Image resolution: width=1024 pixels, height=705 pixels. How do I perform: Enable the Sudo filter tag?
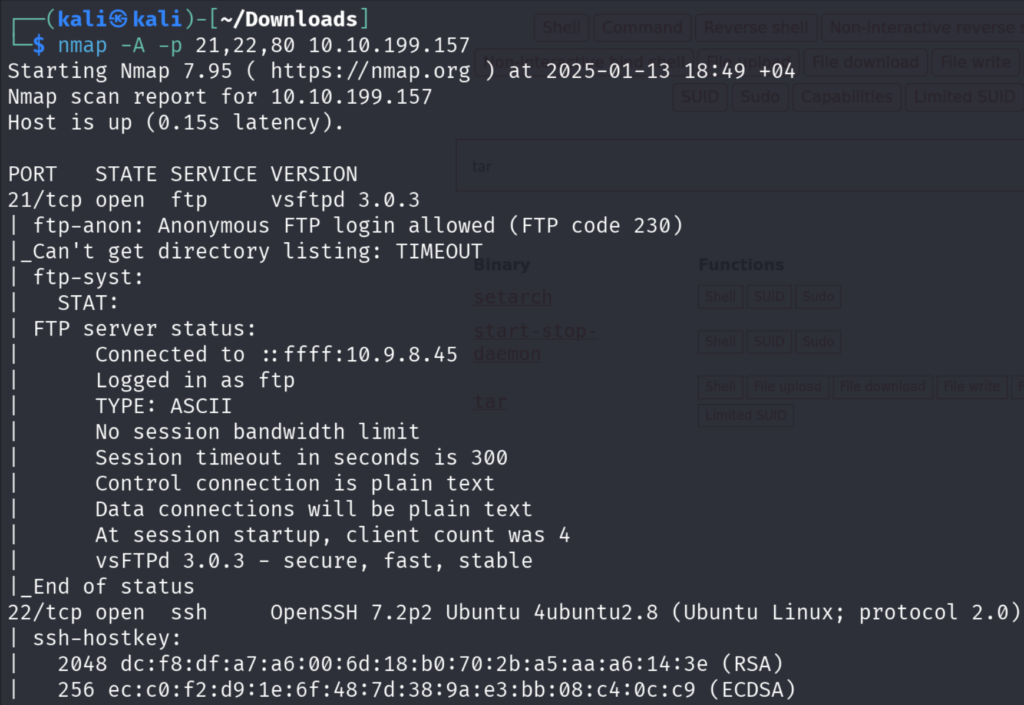[759, 96]
